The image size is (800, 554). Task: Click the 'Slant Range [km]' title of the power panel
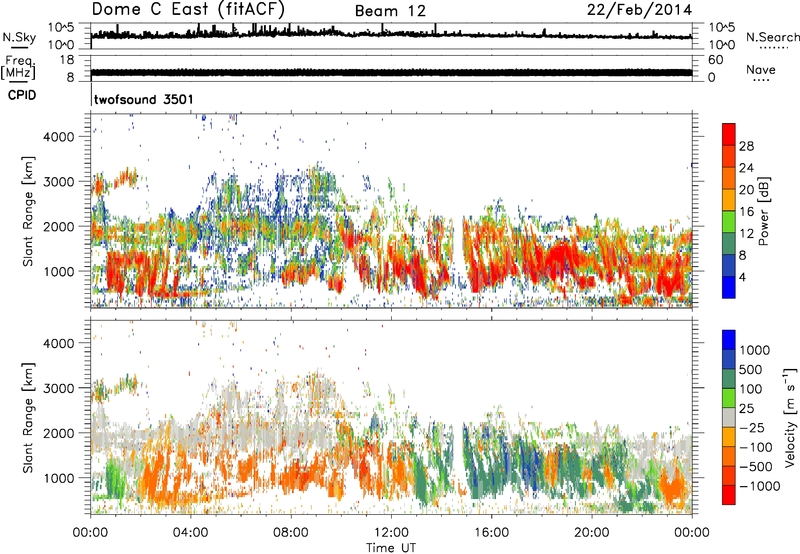coord(28,211)
